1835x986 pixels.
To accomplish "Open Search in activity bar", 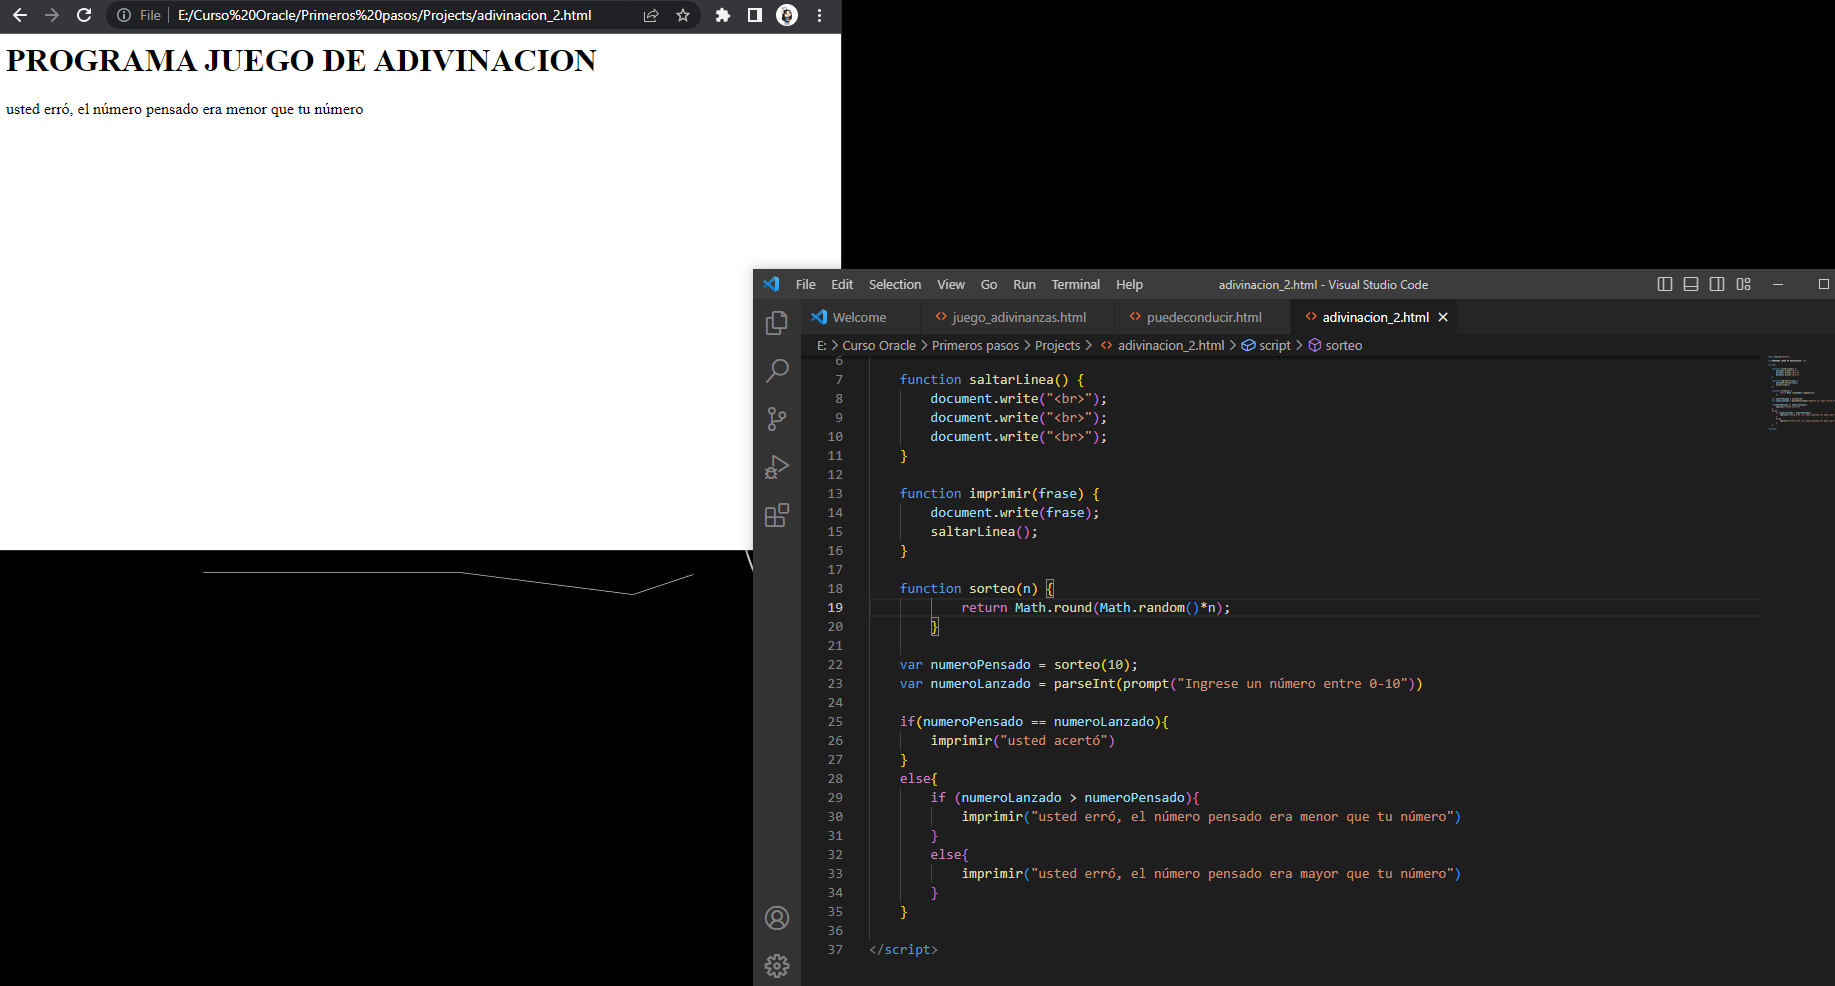I will pyautogui.click(x=777, y=371).
